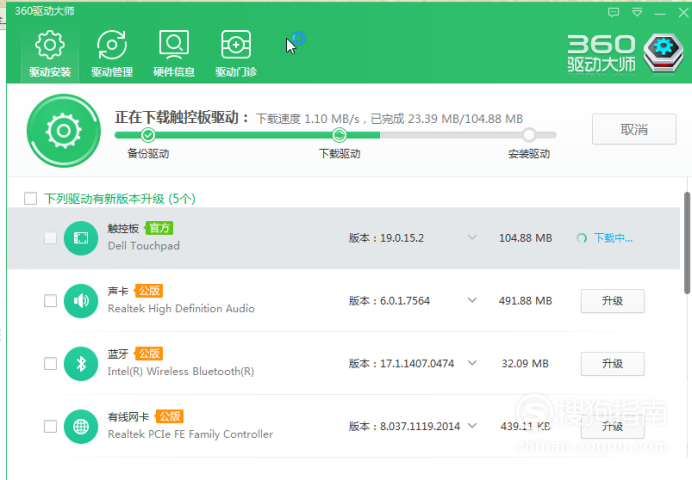The height and width of the screenshot is (480, 692).
Task: Click the spinning icon beside 下载中
Action: click(x=582, y=238)
